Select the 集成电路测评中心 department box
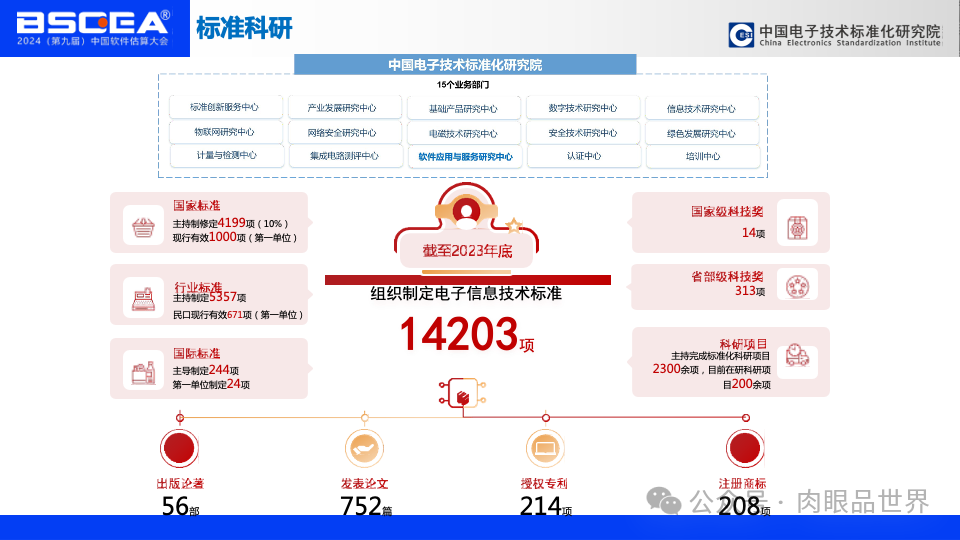The height and width of the screenshot is (540, 960). tap(345, 156)
